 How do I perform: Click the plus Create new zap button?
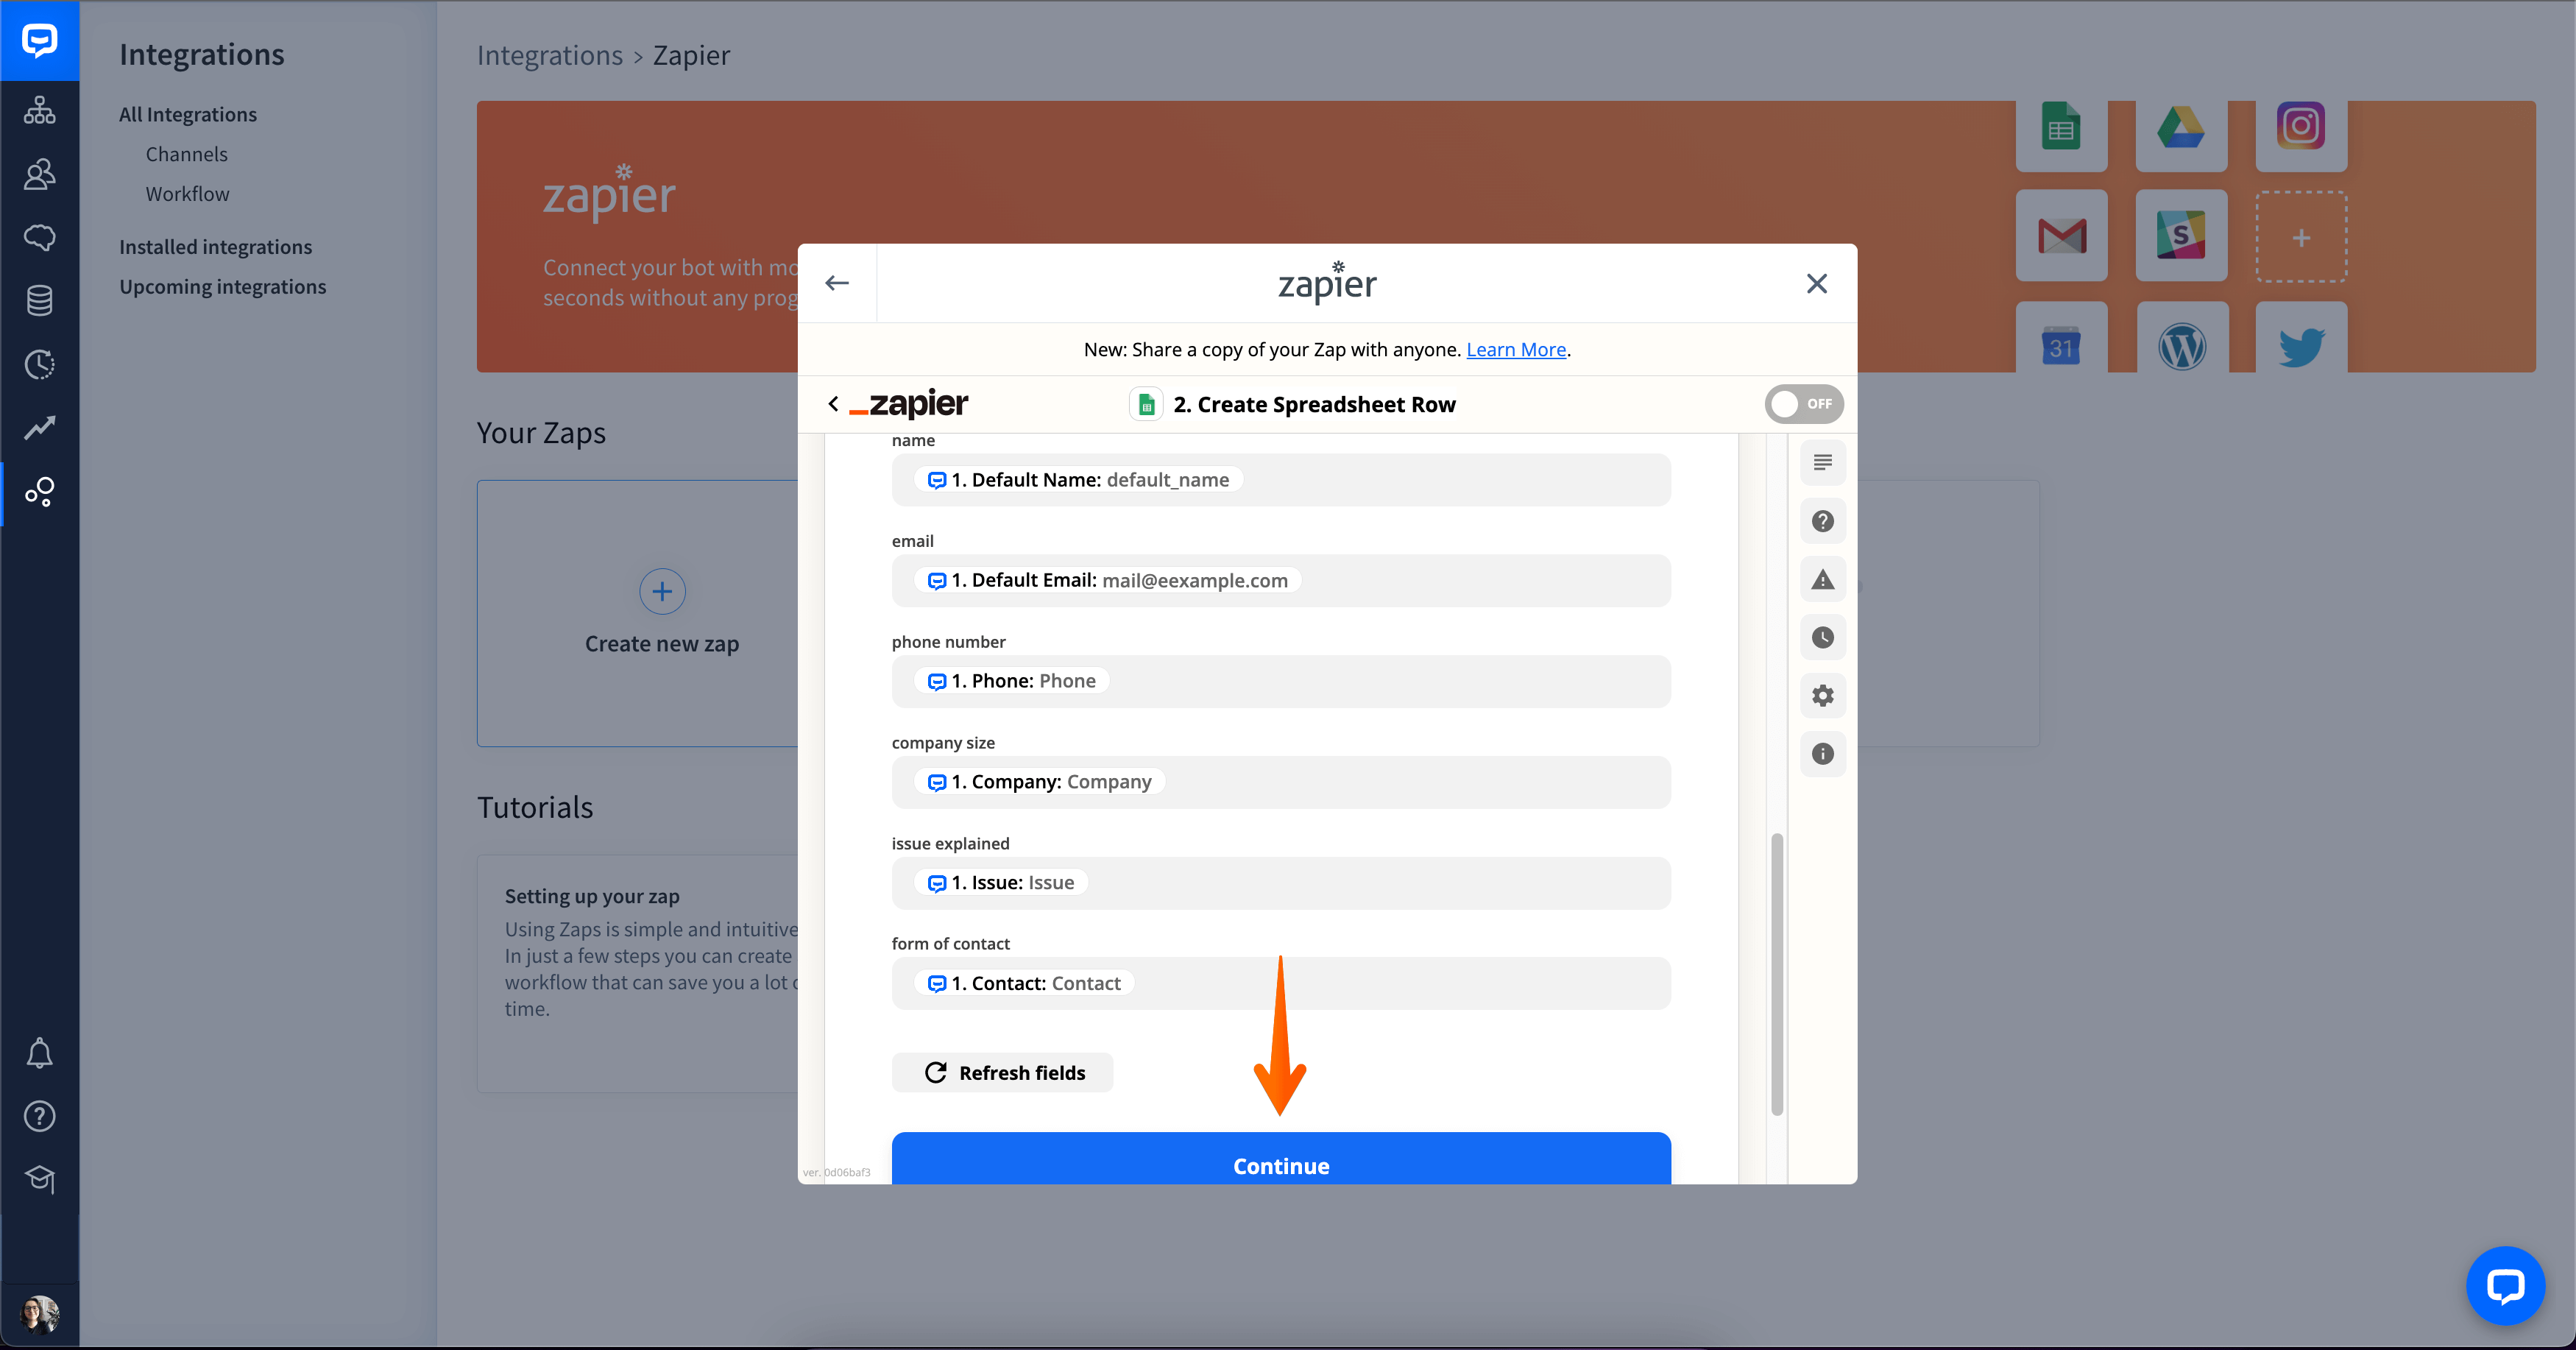[662, 591]
